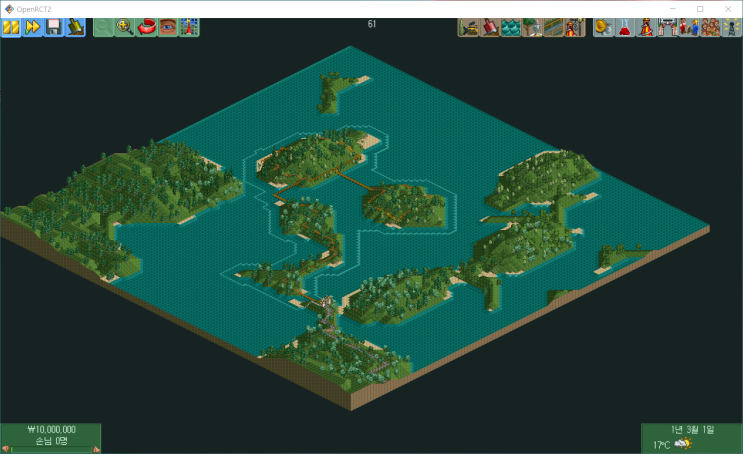Click the zoom in magnifier icon

pyautogui.click(x=125, y=27)
